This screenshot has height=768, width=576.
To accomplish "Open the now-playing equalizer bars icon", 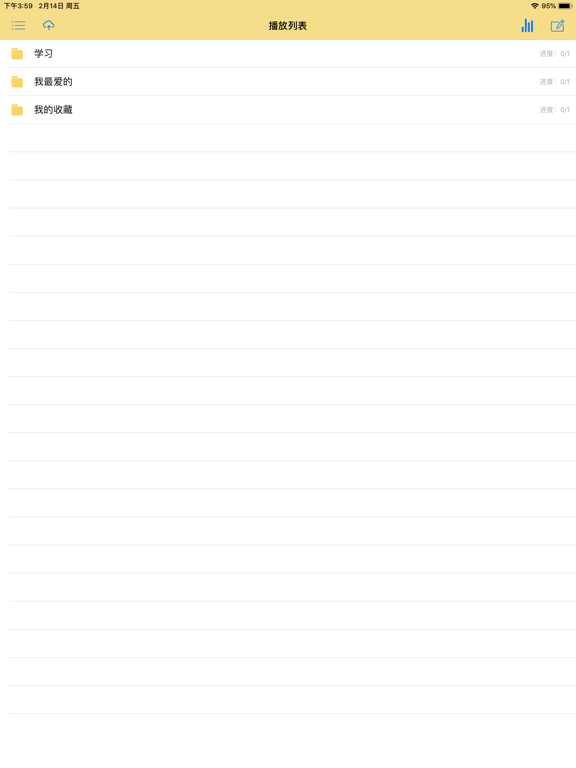I will (527, 25).
